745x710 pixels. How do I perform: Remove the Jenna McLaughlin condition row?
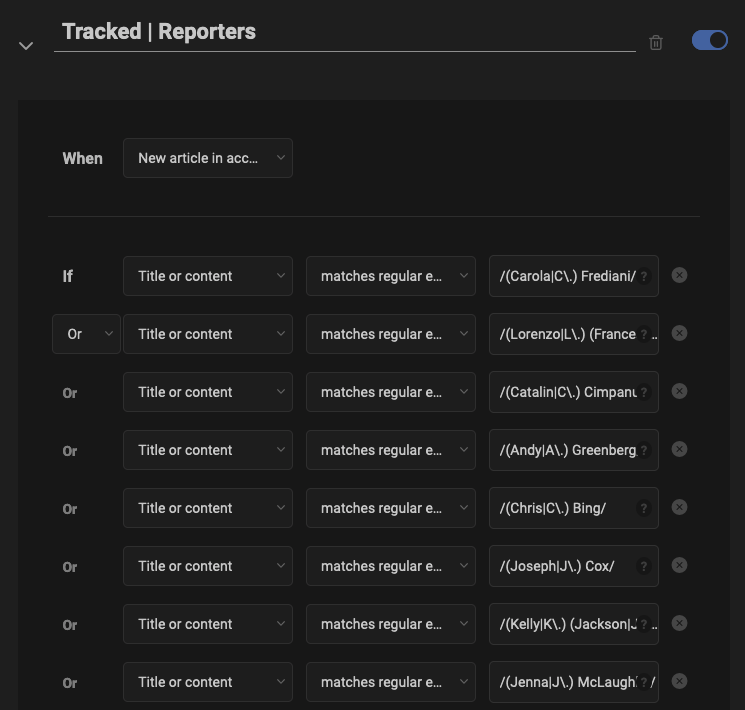coord(679,681)
